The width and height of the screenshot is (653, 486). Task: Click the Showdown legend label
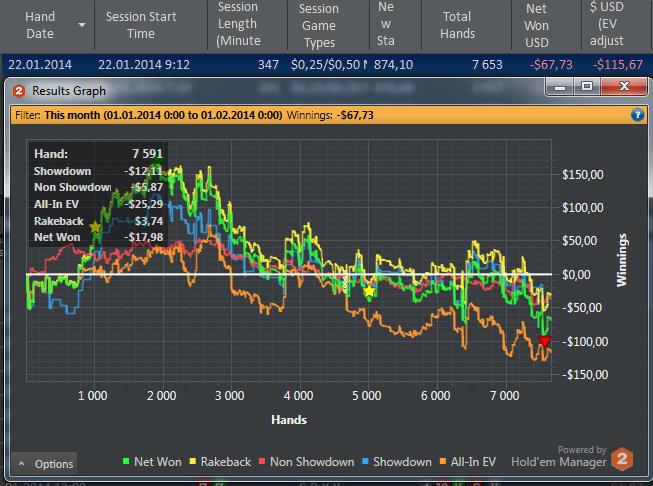(x=402, y=461)
